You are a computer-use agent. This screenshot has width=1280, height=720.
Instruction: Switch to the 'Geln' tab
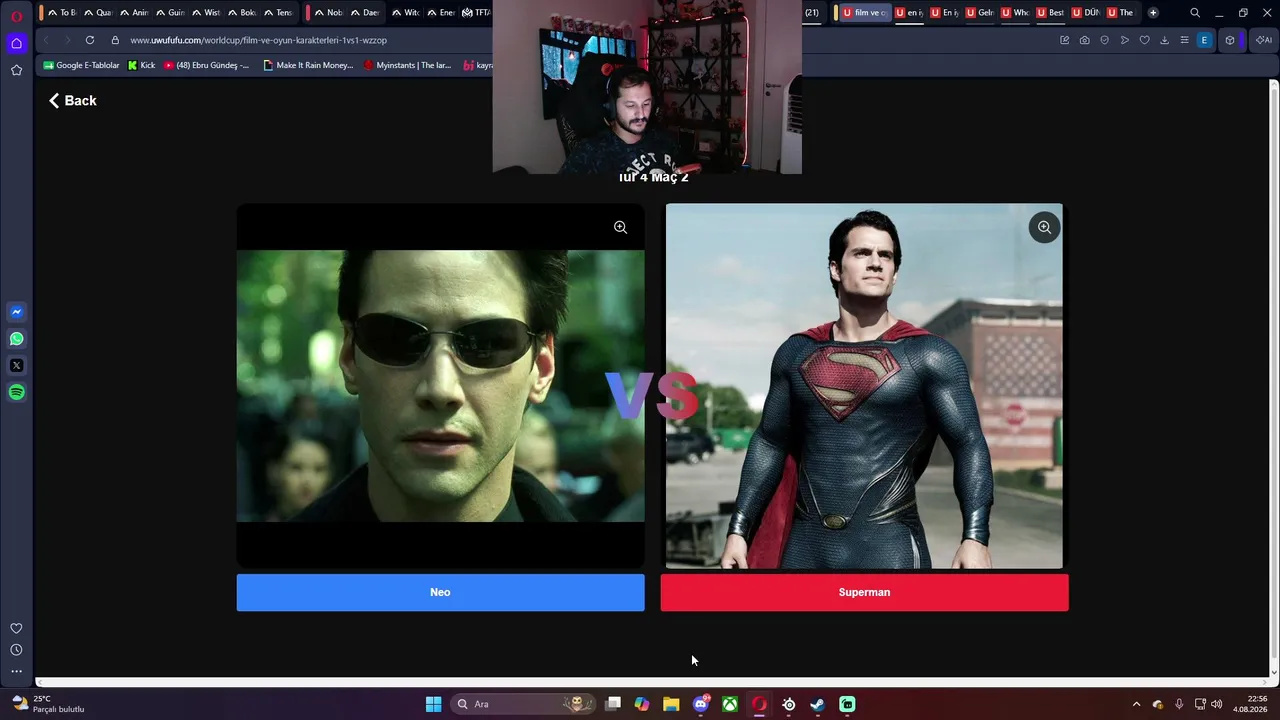click(980, 13)
